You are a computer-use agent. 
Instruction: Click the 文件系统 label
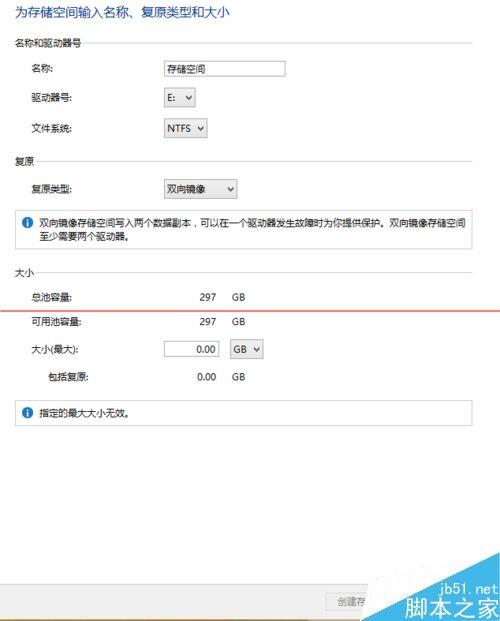click(52, 128)
